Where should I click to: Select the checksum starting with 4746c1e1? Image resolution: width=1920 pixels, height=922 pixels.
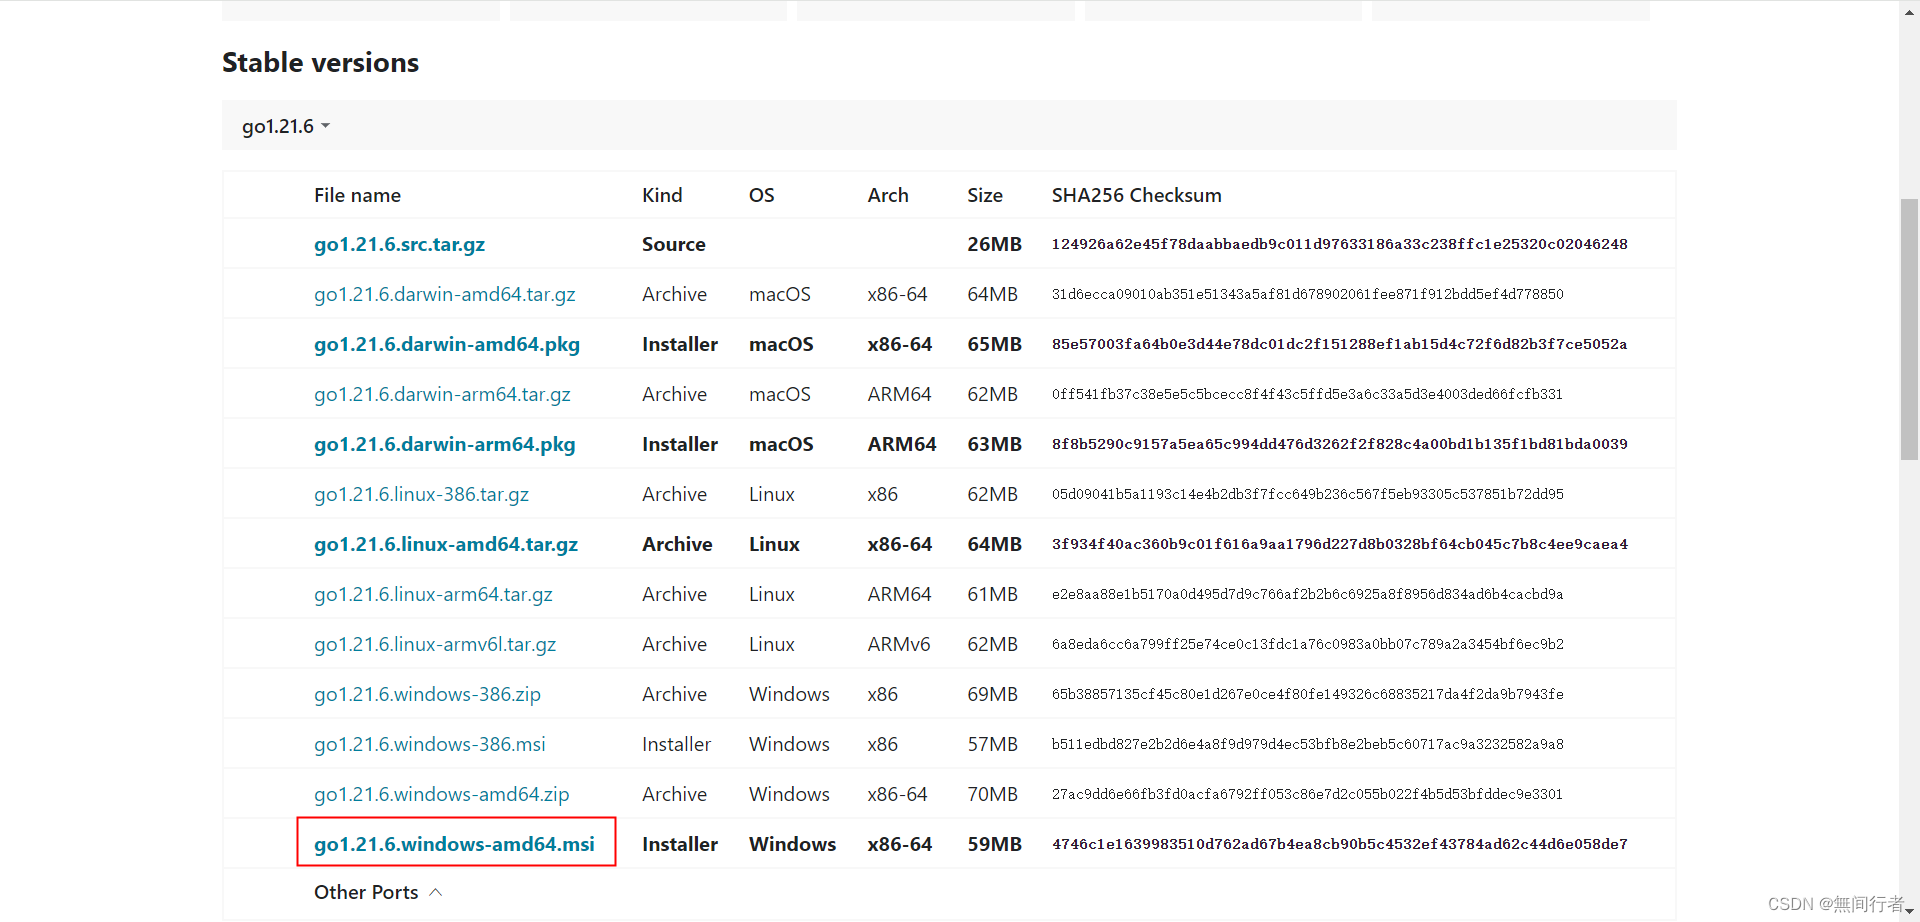coord(1339,844)
